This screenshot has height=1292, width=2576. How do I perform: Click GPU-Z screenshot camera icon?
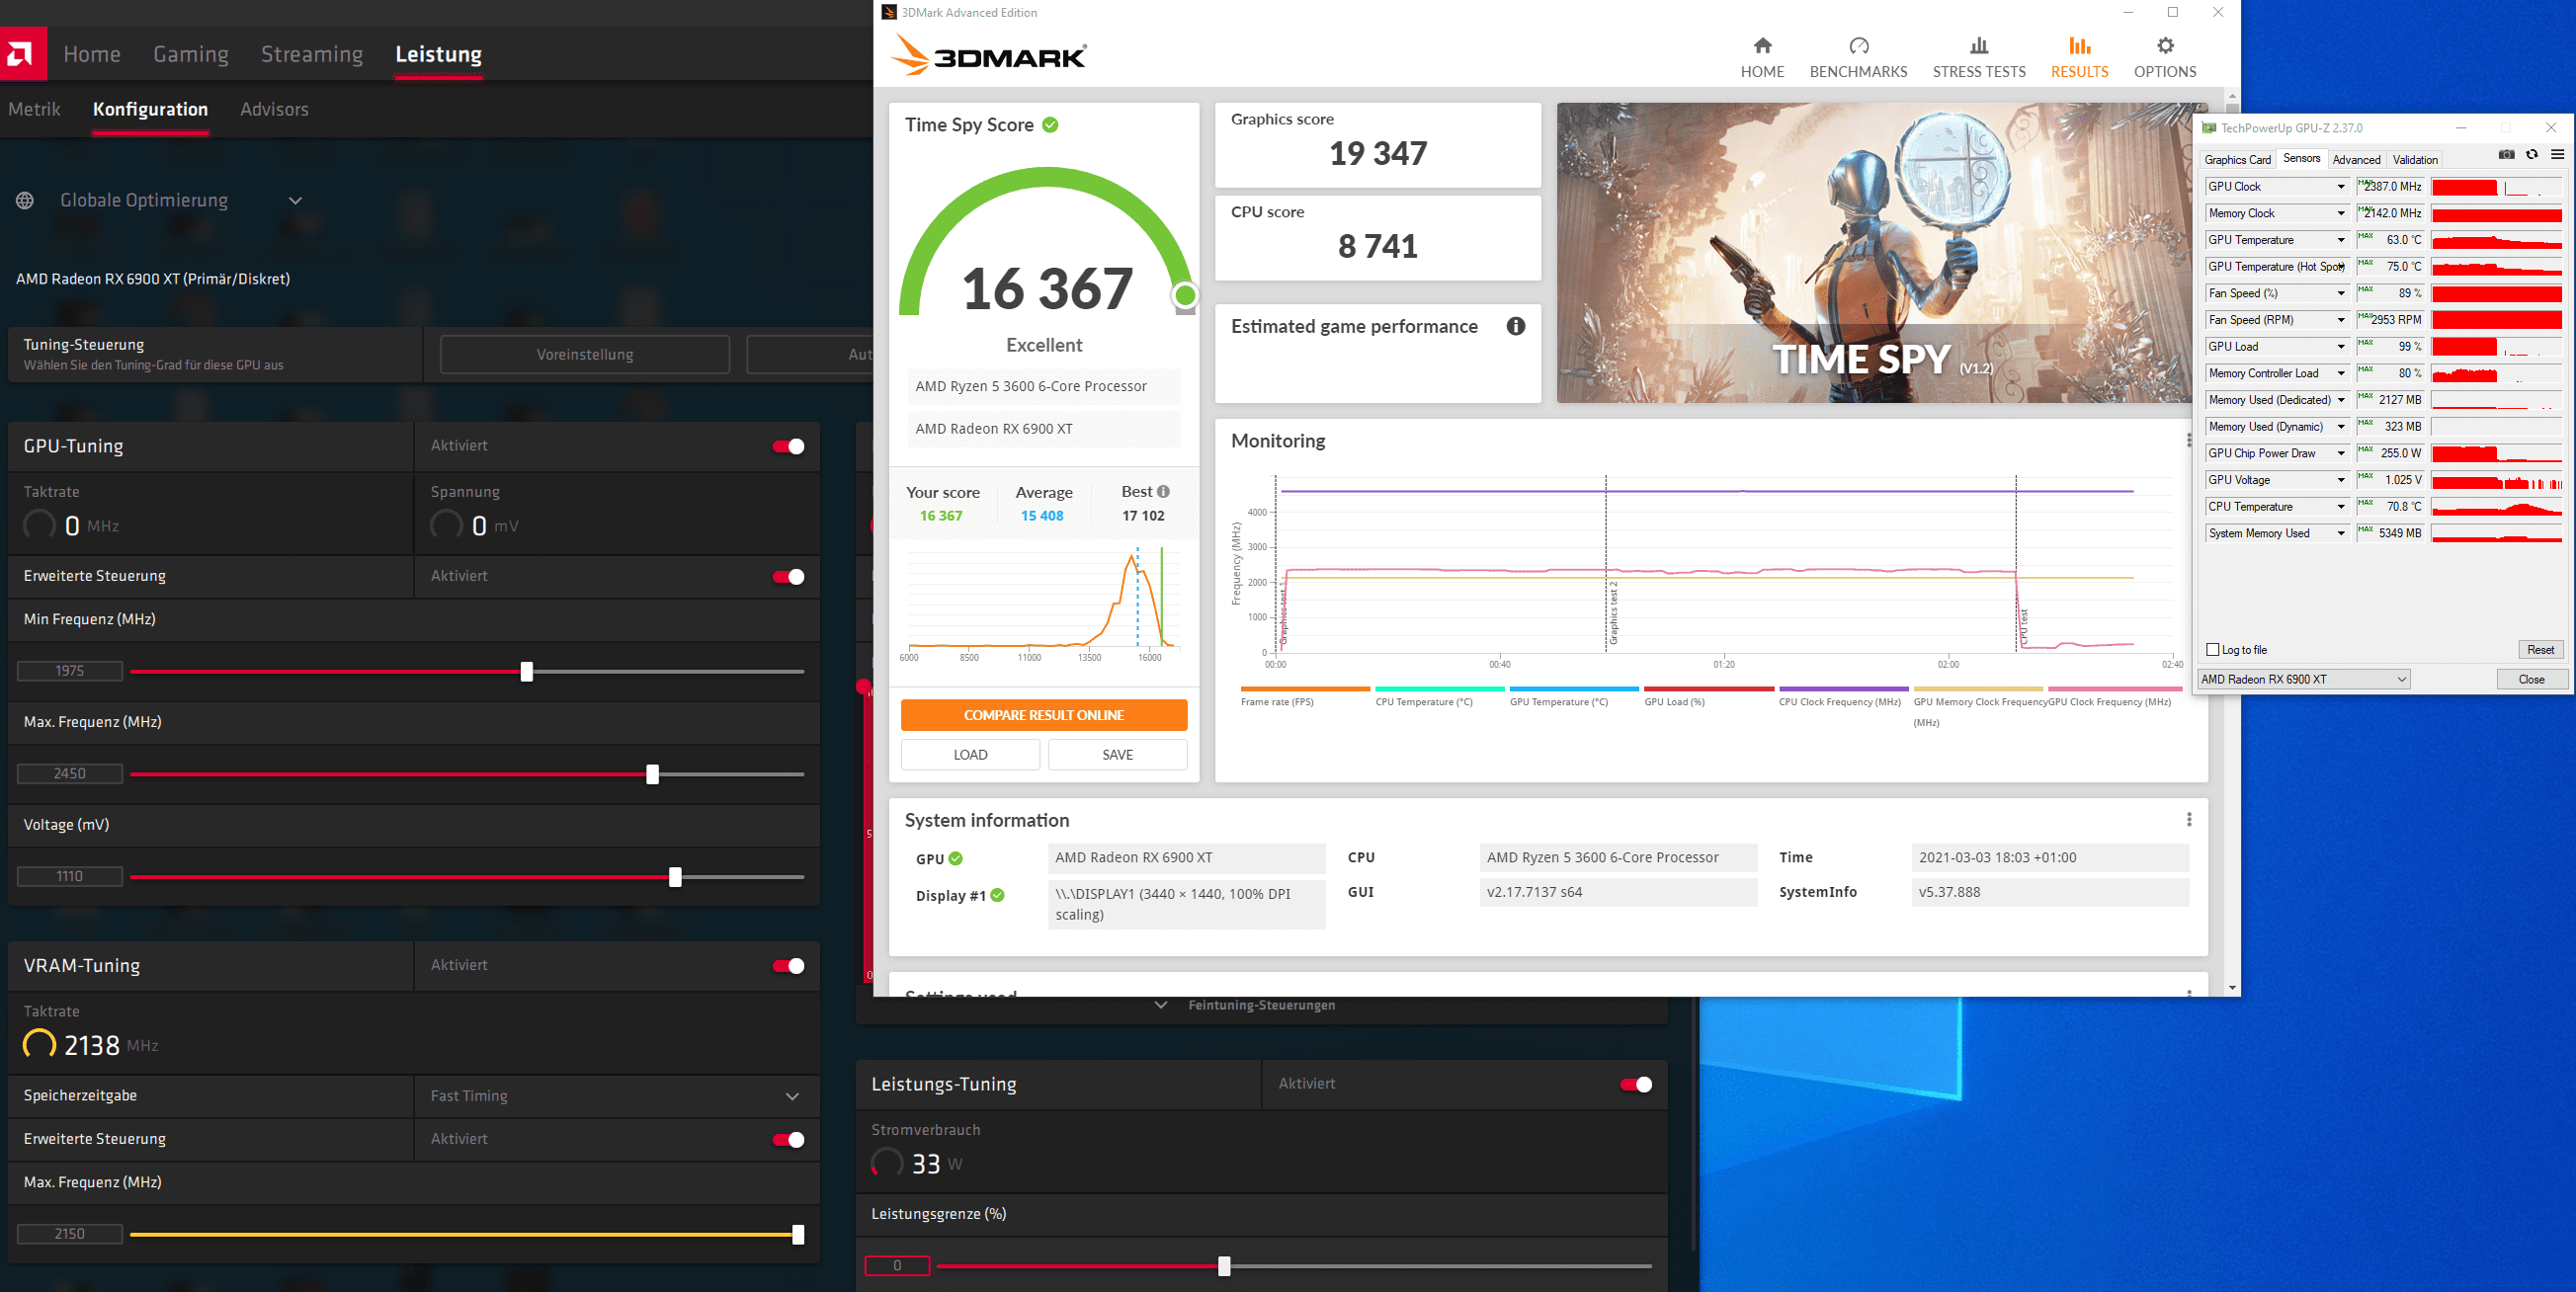coord(2506,154)
